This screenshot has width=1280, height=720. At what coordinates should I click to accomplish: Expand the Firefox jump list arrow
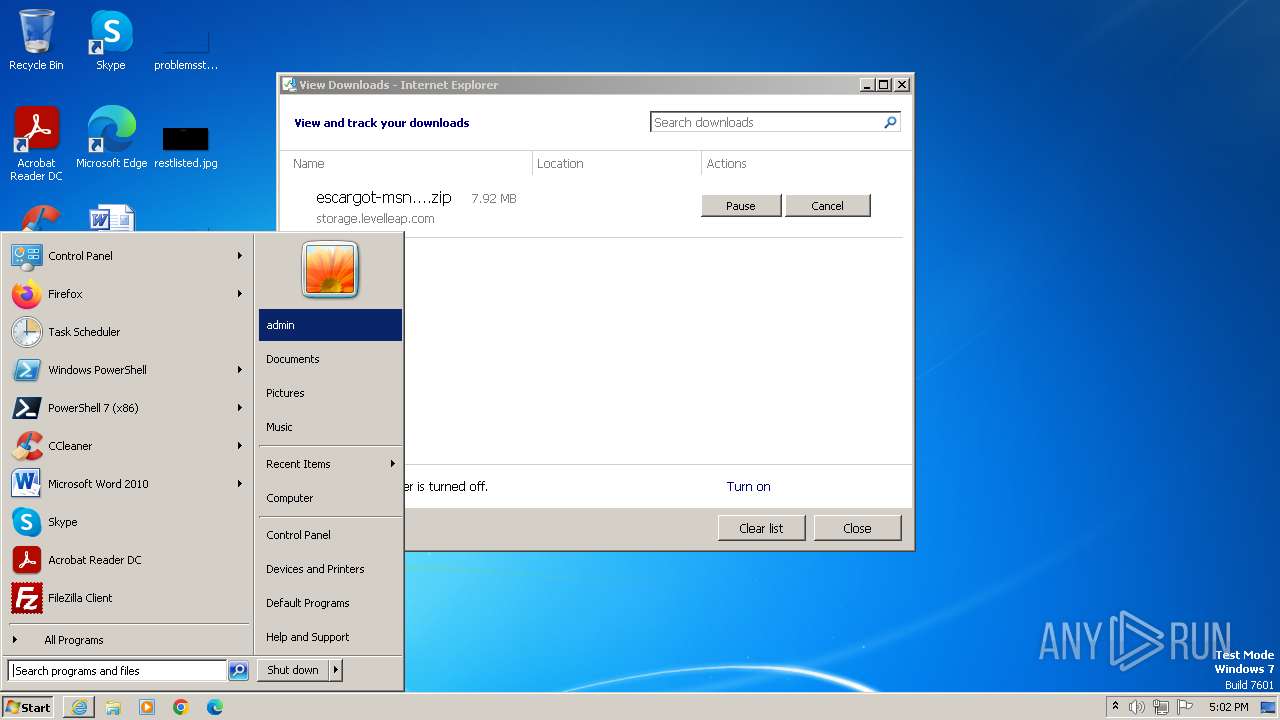click(x=240, y=294)
